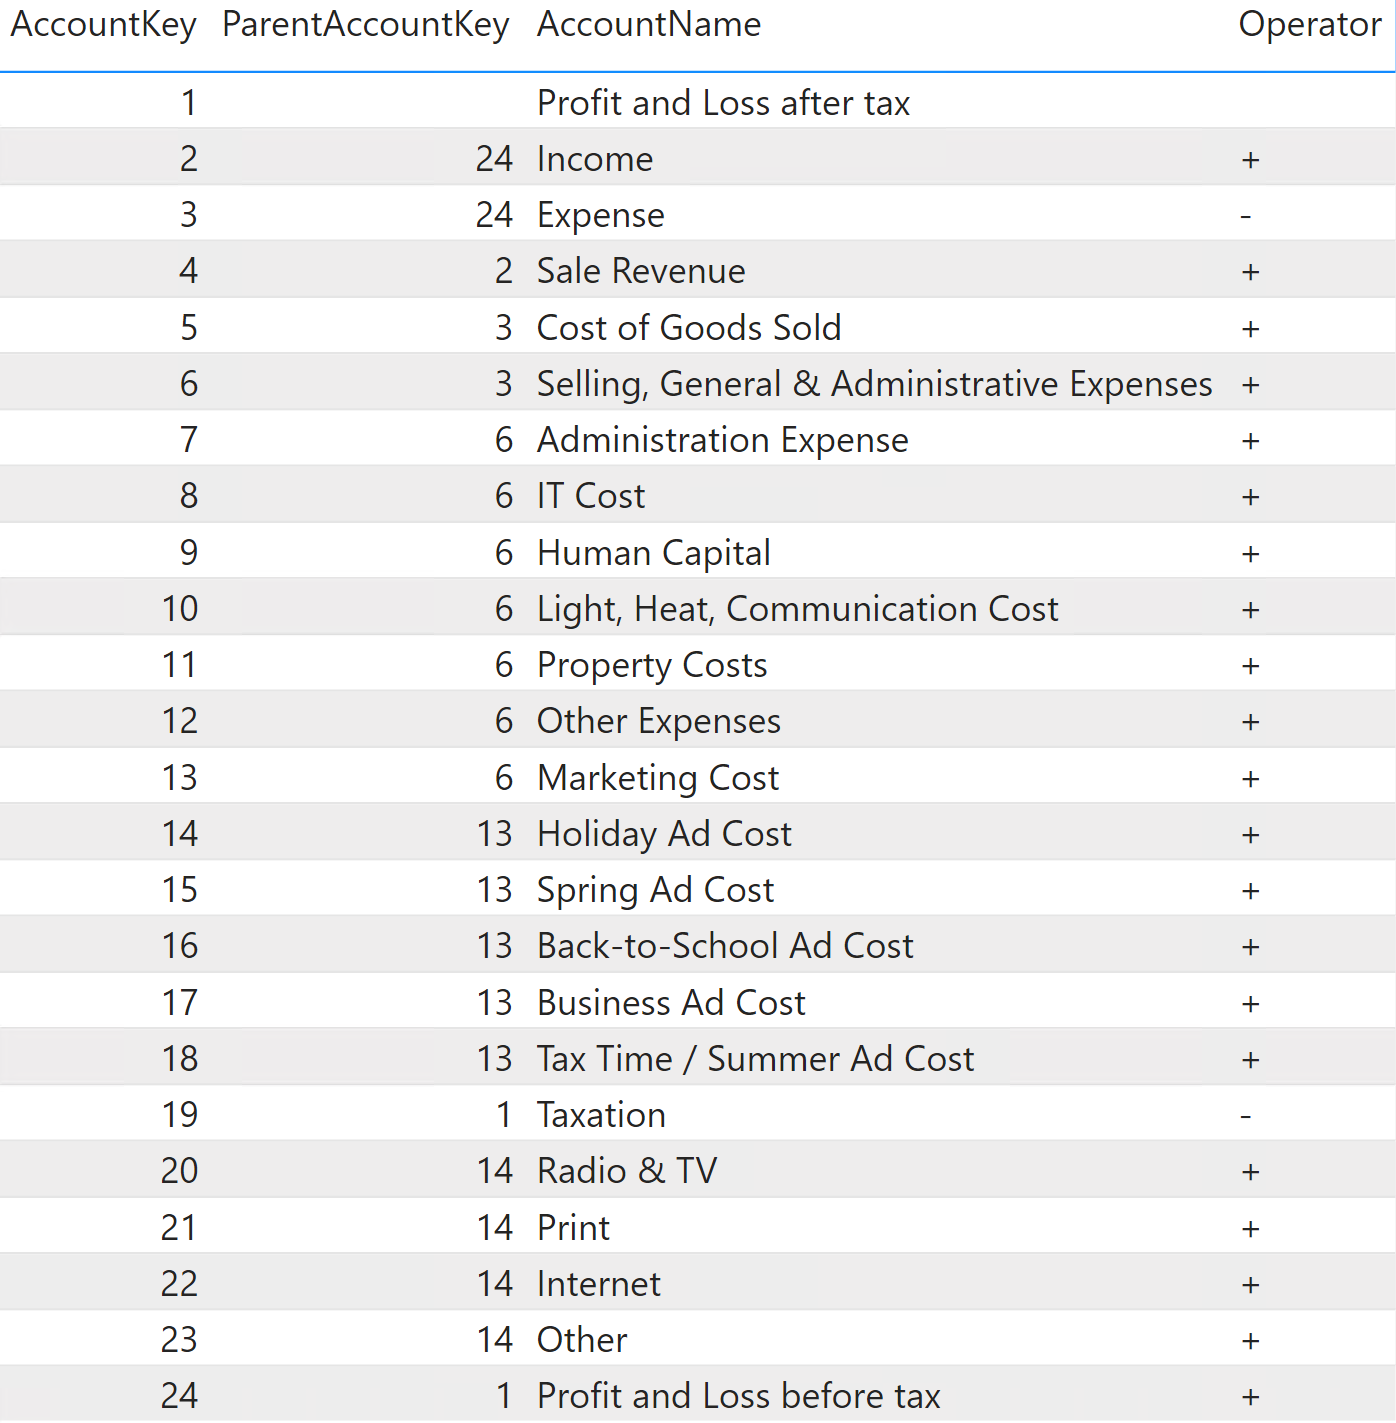Select the 'Radio & TV' cell

pyautogui.click(x=627, y=1171)
